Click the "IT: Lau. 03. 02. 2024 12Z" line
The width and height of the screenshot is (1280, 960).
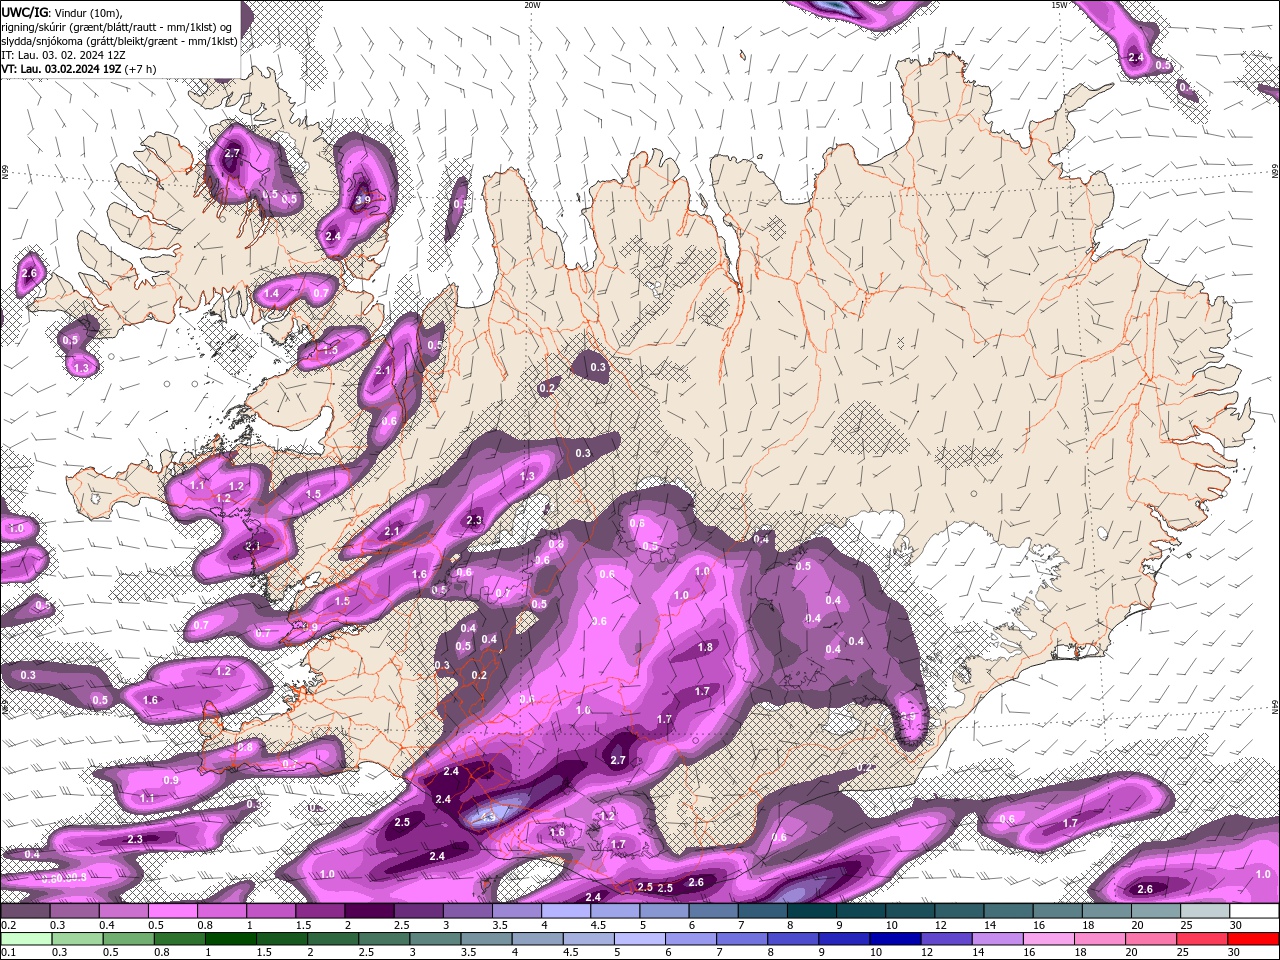click(62, 55)
